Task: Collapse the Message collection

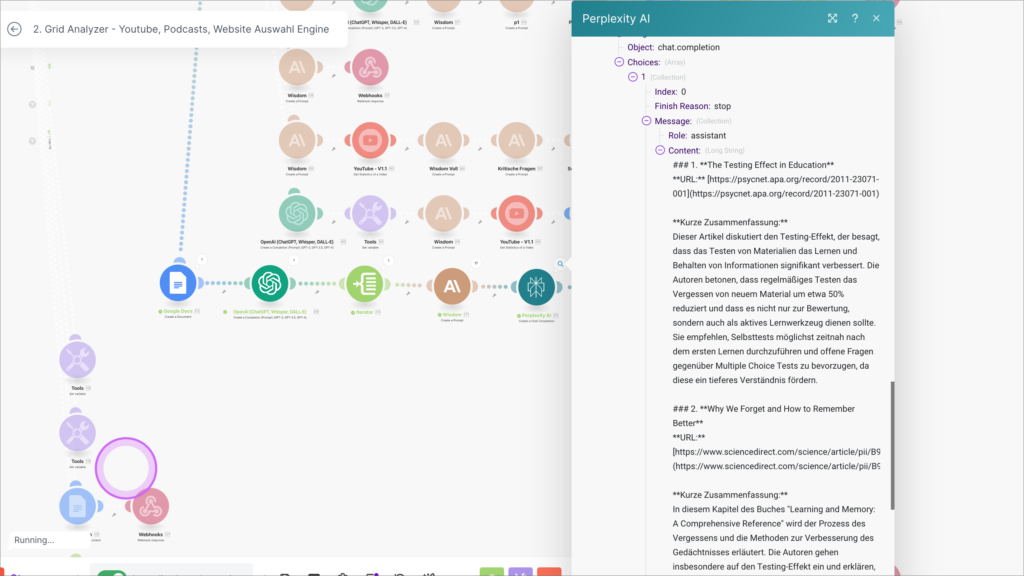Action: point(647,121)
